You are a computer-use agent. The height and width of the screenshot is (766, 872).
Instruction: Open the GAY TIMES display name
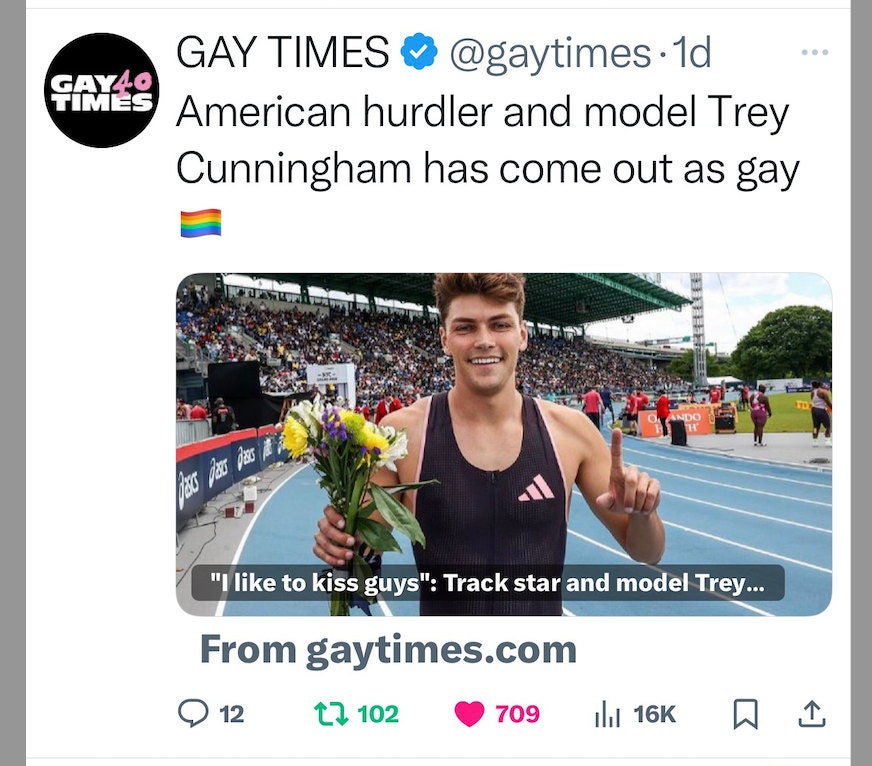(283, 52)
